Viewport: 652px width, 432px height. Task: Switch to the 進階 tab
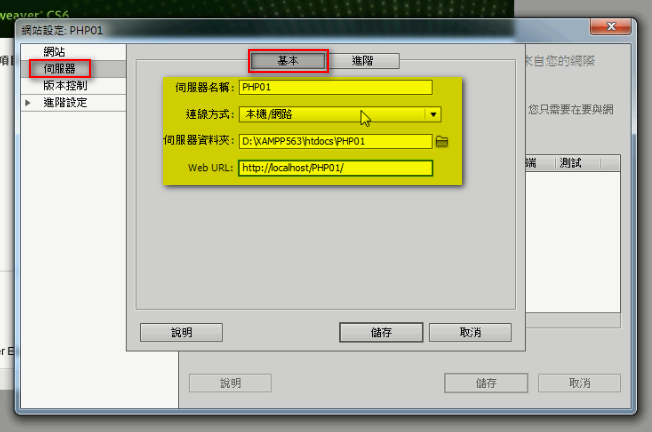362,61
